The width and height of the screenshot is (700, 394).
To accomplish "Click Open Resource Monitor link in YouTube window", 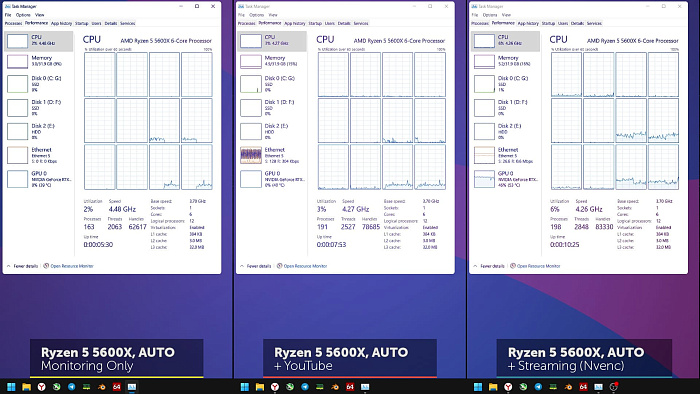I will click(305, 266).
